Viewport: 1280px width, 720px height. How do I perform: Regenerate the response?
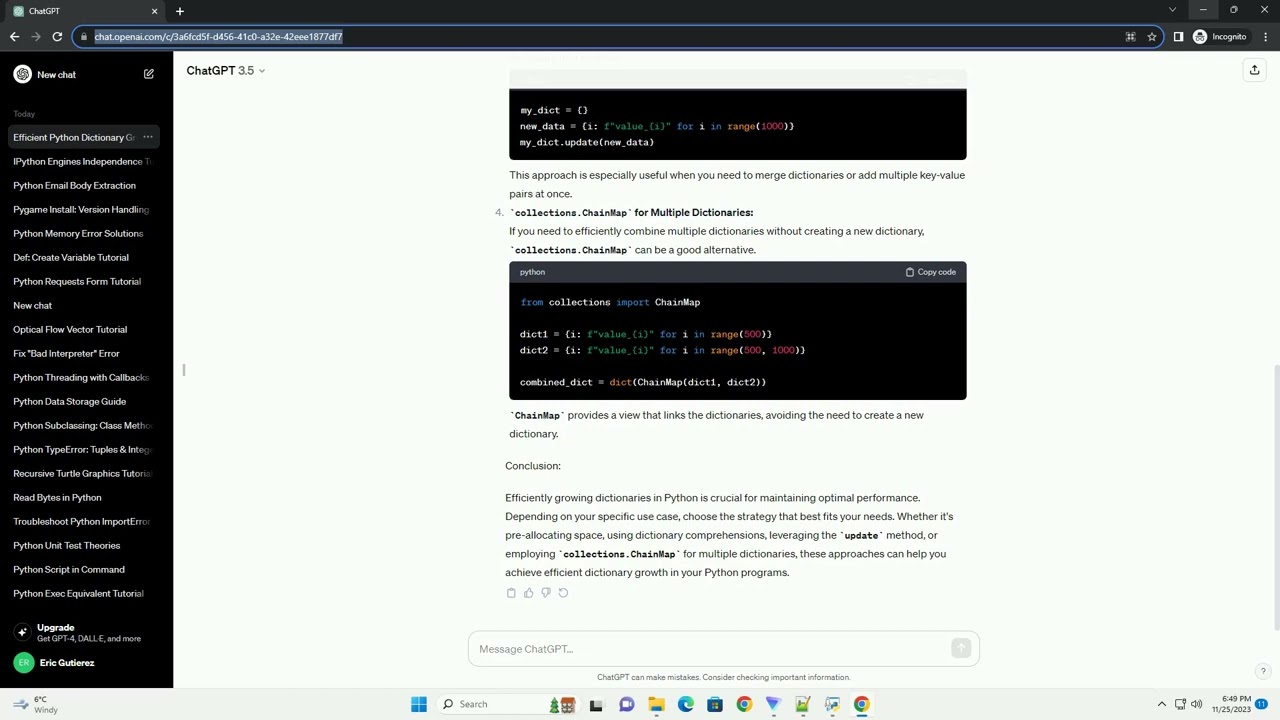pos(563,593)
